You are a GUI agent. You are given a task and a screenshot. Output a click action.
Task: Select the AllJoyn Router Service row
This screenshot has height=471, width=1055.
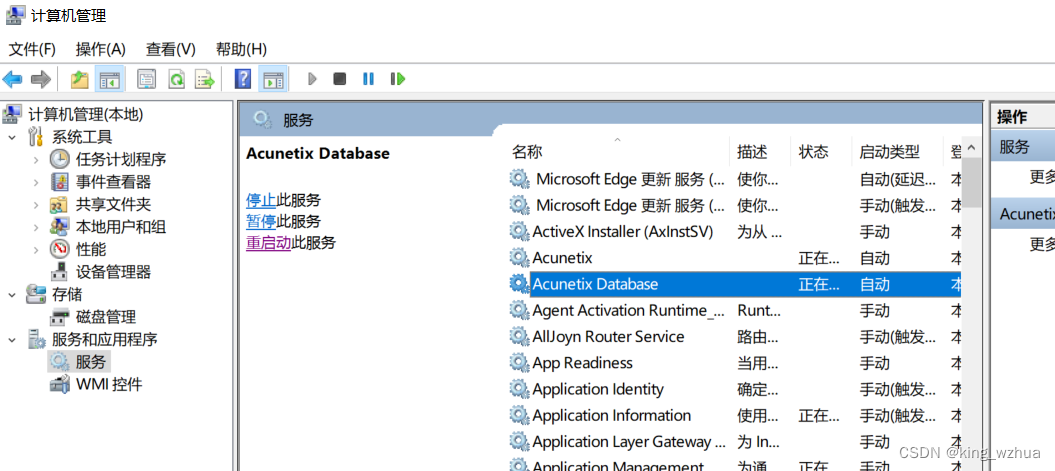pyautogui.click(x=733, y=336)
